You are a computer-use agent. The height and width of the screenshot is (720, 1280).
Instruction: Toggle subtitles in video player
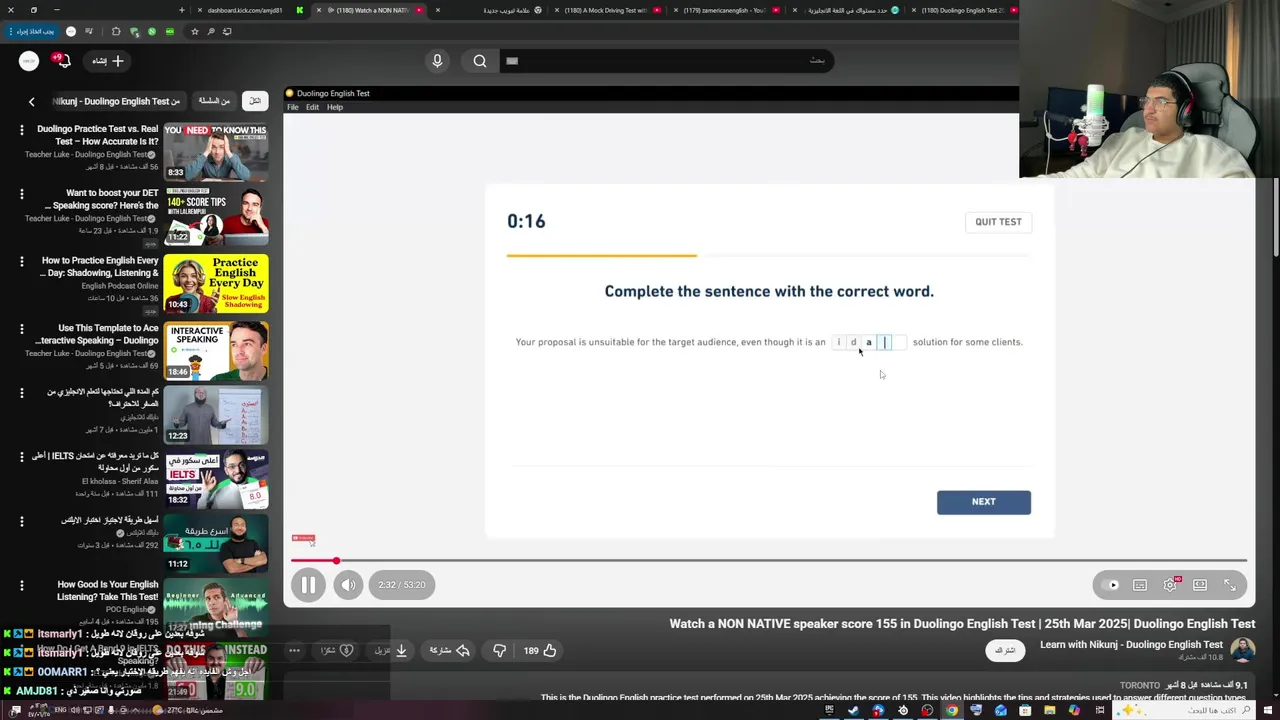1140,585
